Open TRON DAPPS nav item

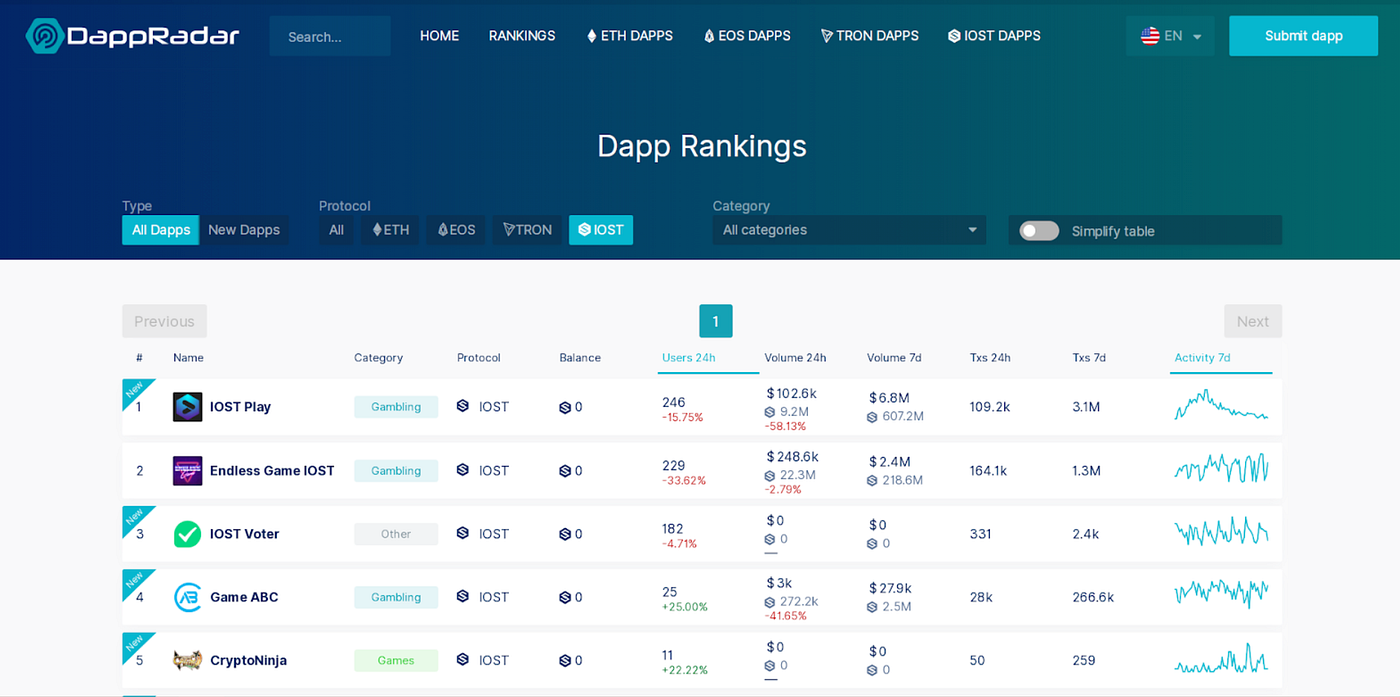point(869,36)
